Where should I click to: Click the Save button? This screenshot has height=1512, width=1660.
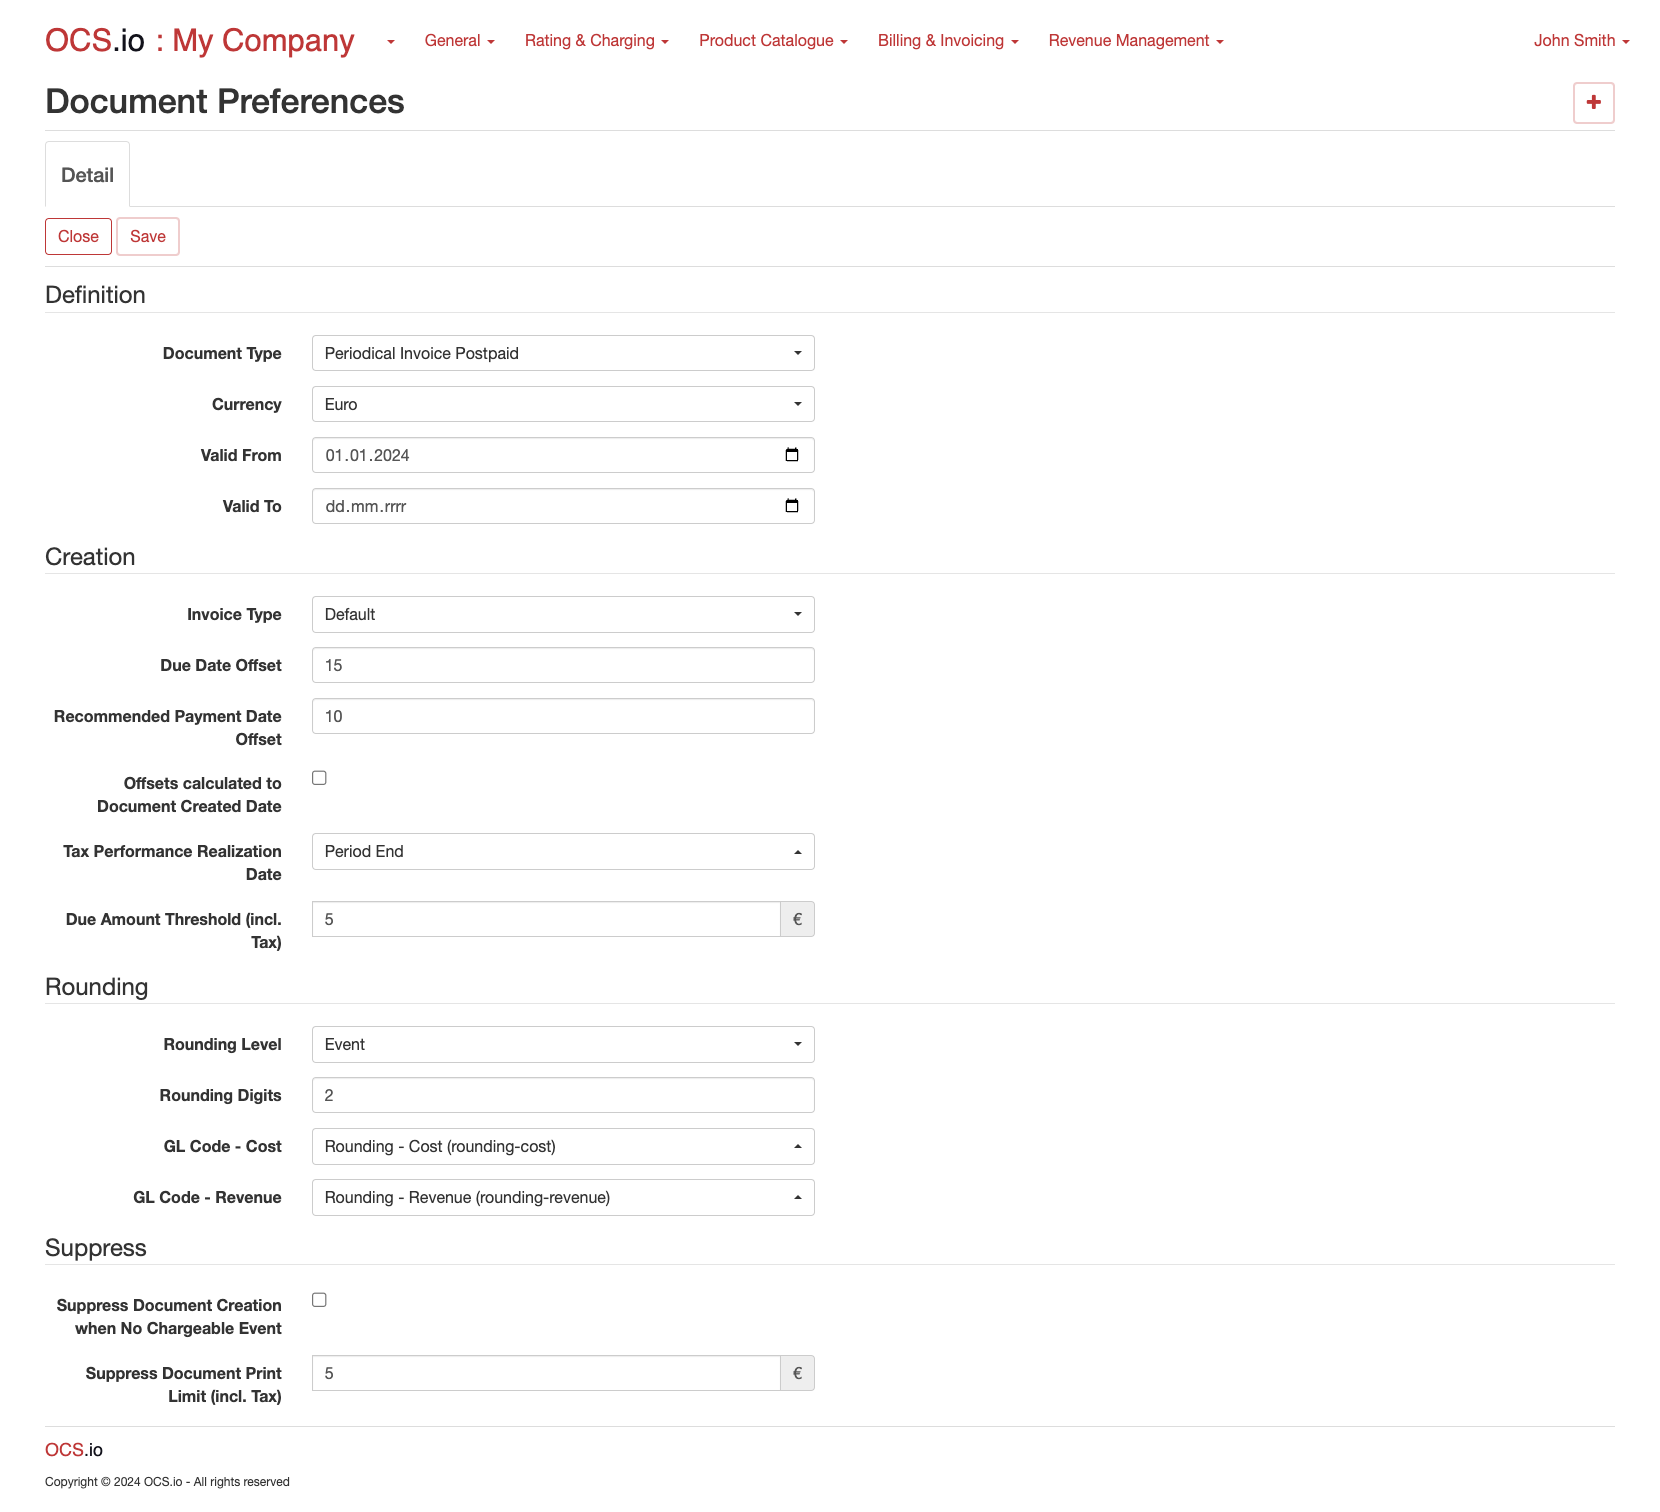point(148,237)
